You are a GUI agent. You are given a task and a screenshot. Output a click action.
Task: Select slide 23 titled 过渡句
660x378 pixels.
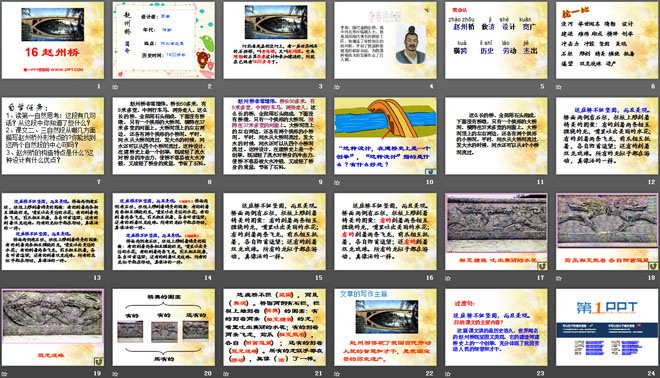496,327
